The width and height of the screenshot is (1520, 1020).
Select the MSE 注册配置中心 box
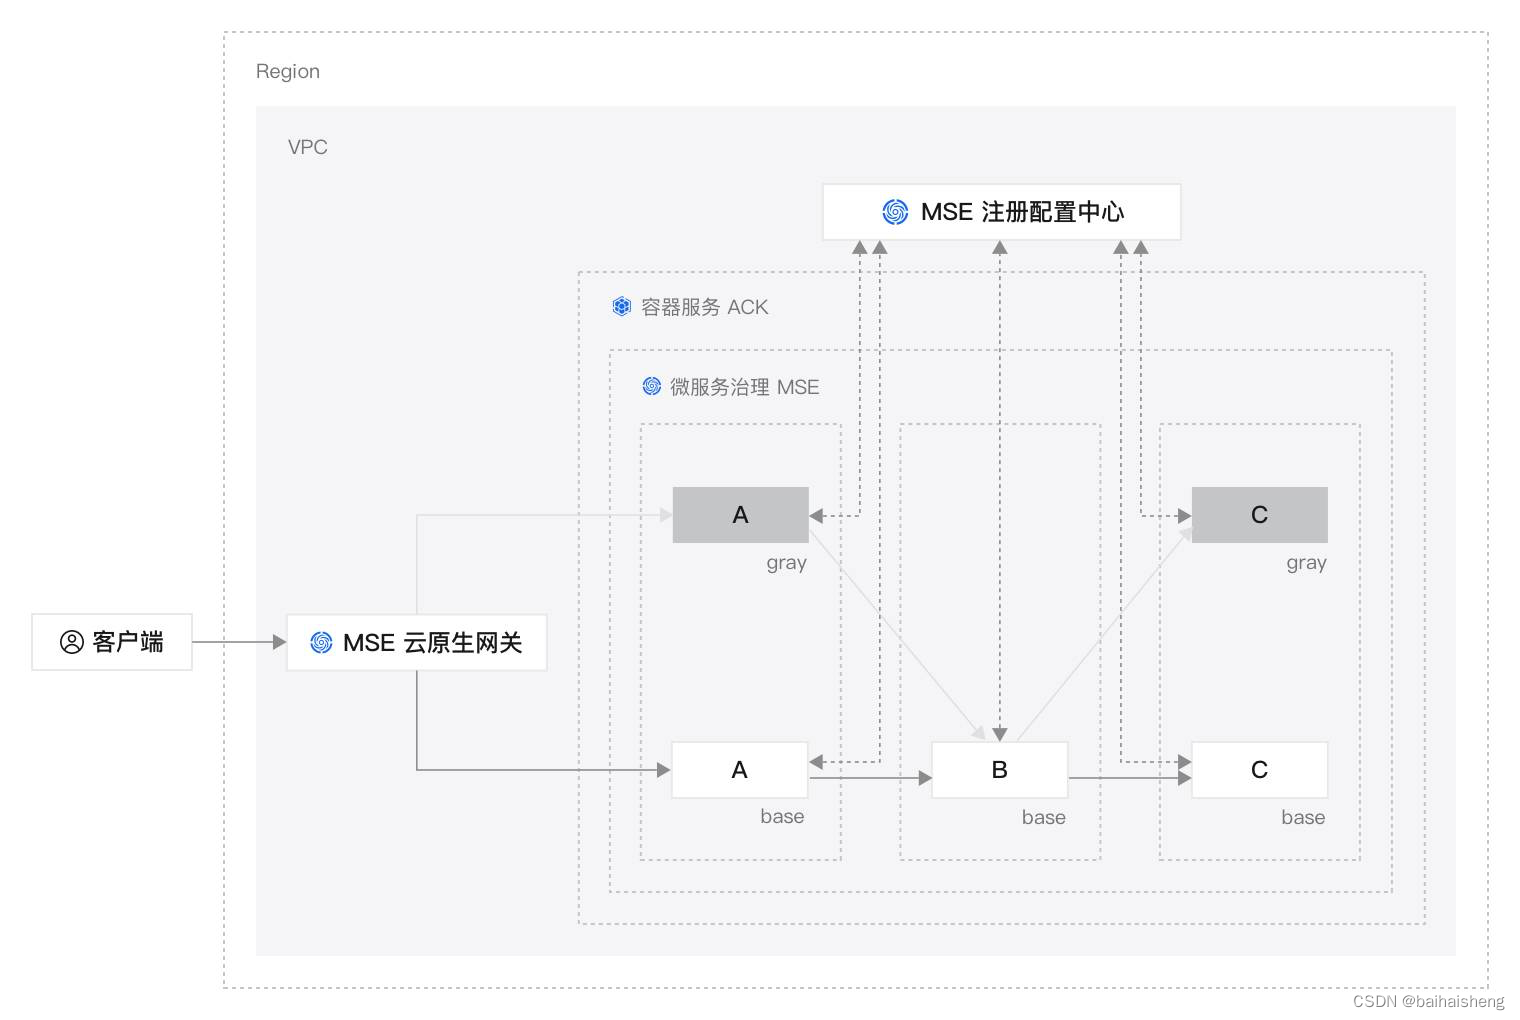pos(1001,212)
